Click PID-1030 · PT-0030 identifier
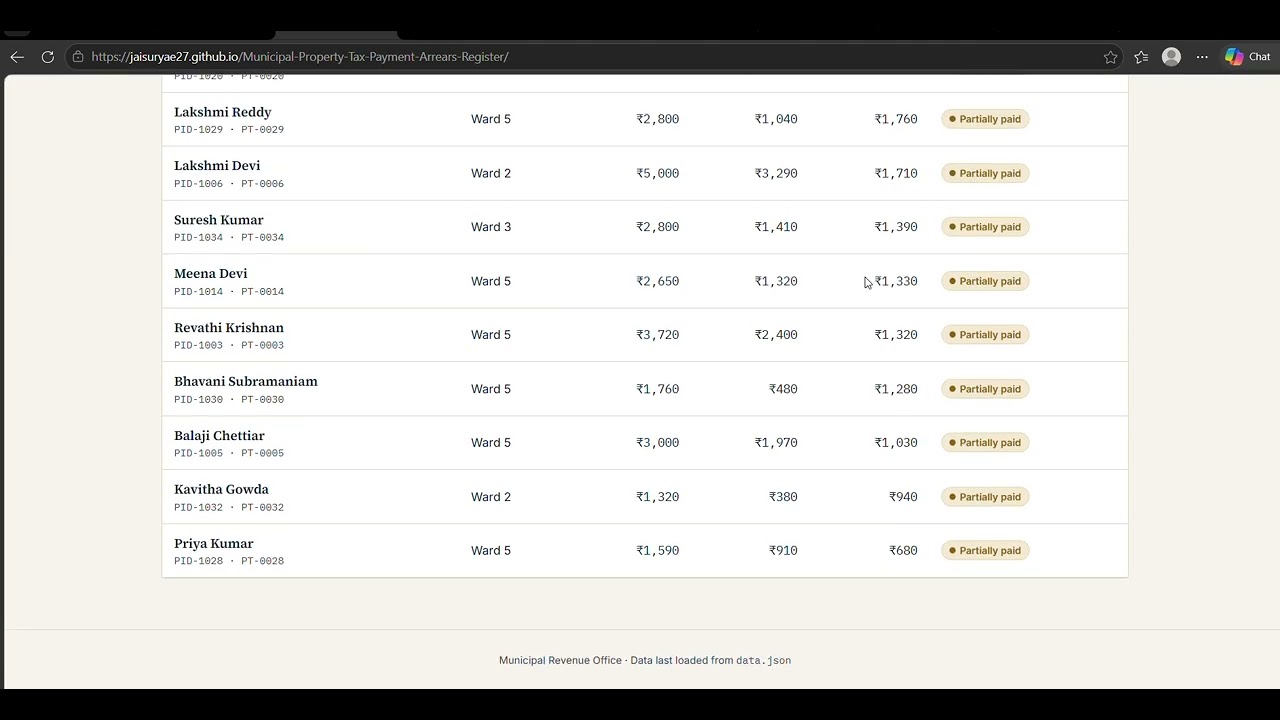1280x720 pixels. click(229, 400)
